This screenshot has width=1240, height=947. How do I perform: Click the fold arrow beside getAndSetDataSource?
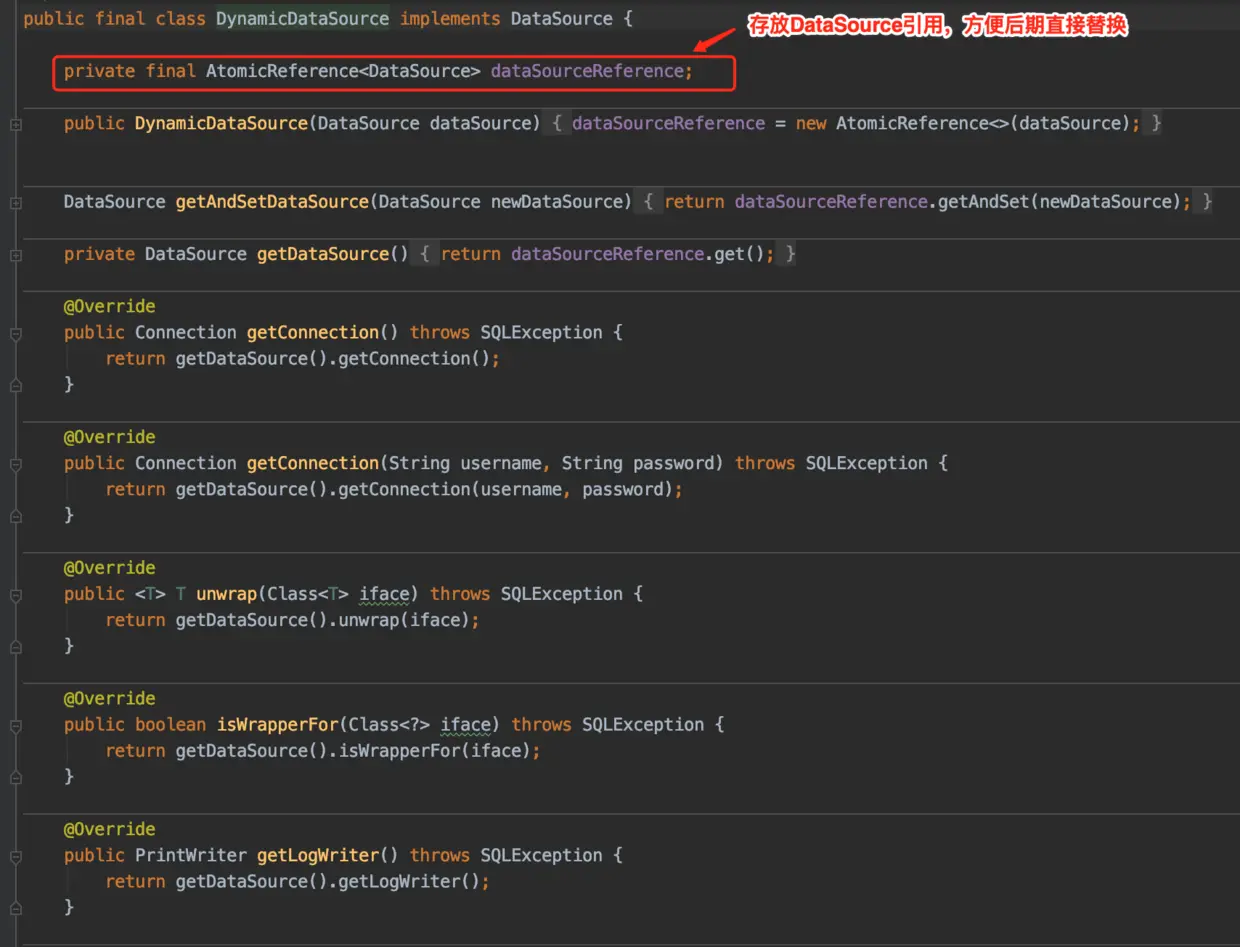pyautogui.click(x=14, y=201)
